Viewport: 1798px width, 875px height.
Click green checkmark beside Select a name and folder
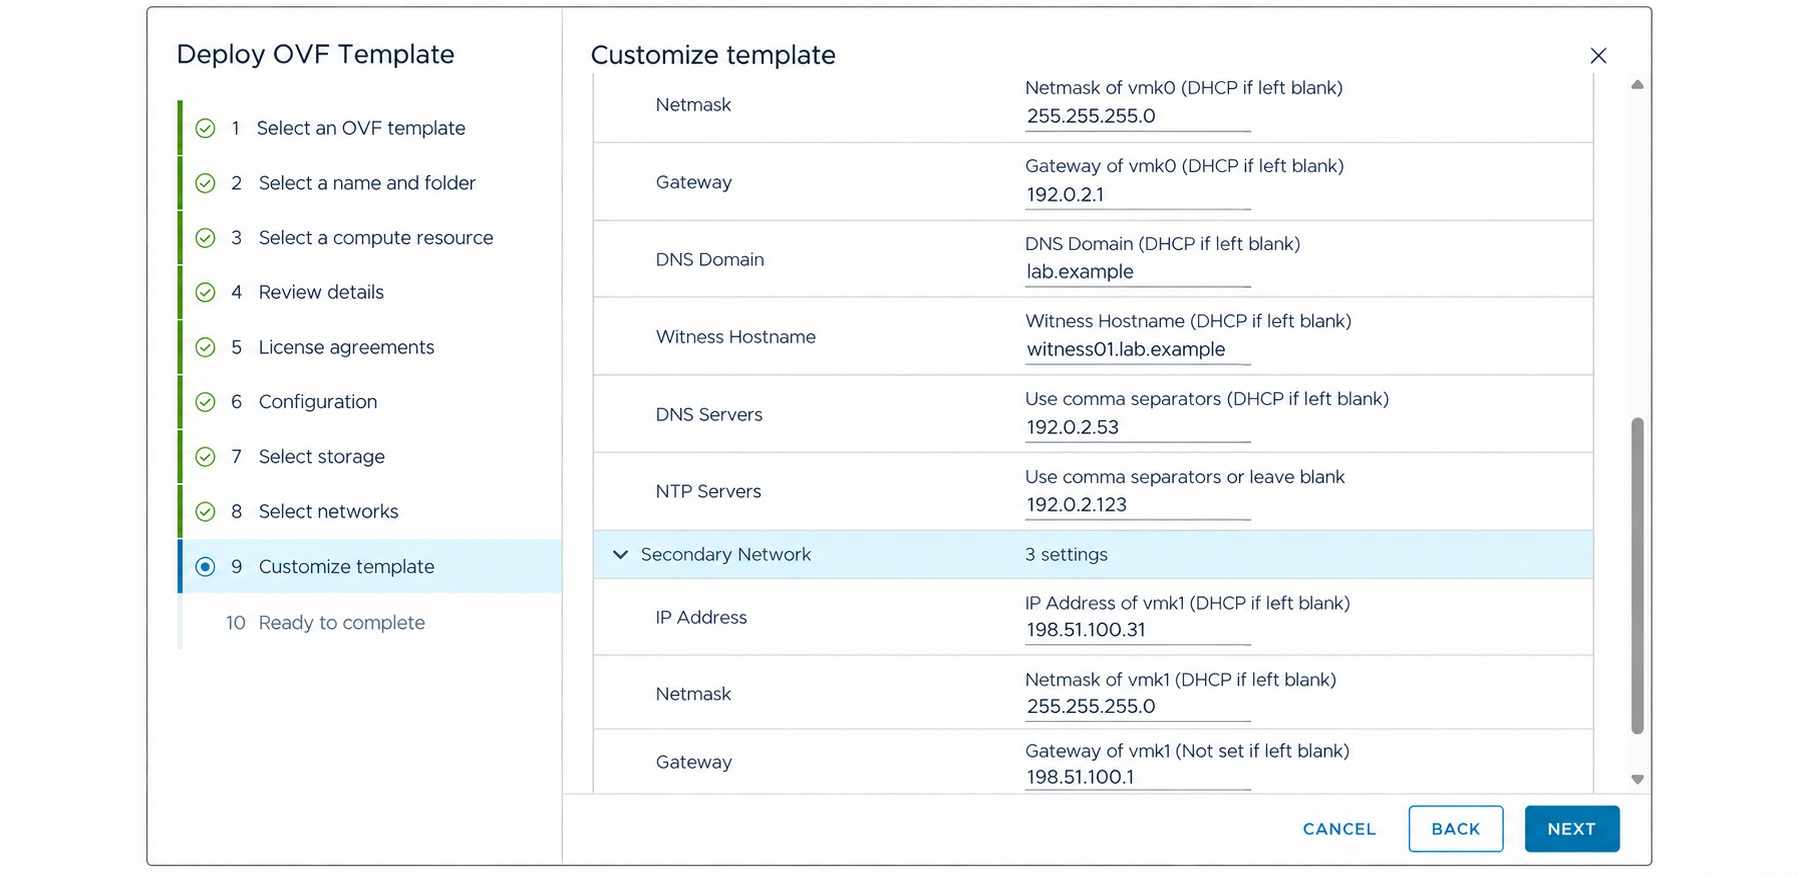[x=205, y=183]
